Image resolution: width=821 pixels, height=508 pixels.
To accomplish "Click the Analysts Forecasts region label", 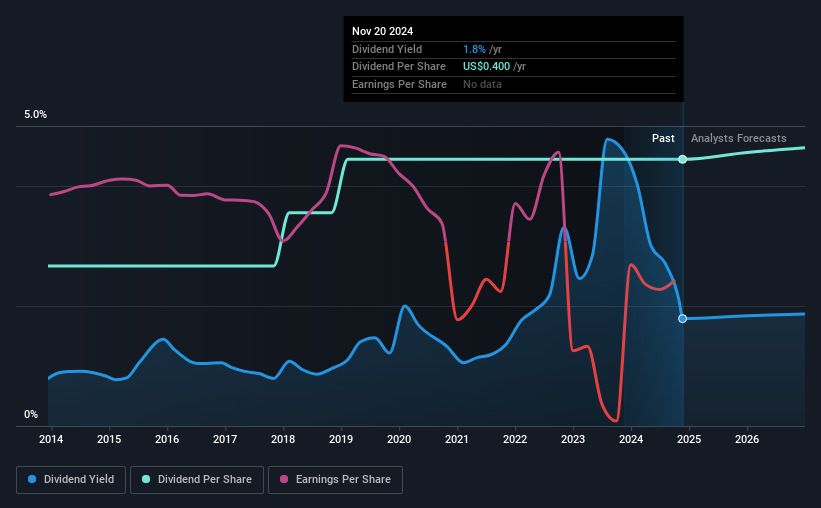I will tap(738, 138).
